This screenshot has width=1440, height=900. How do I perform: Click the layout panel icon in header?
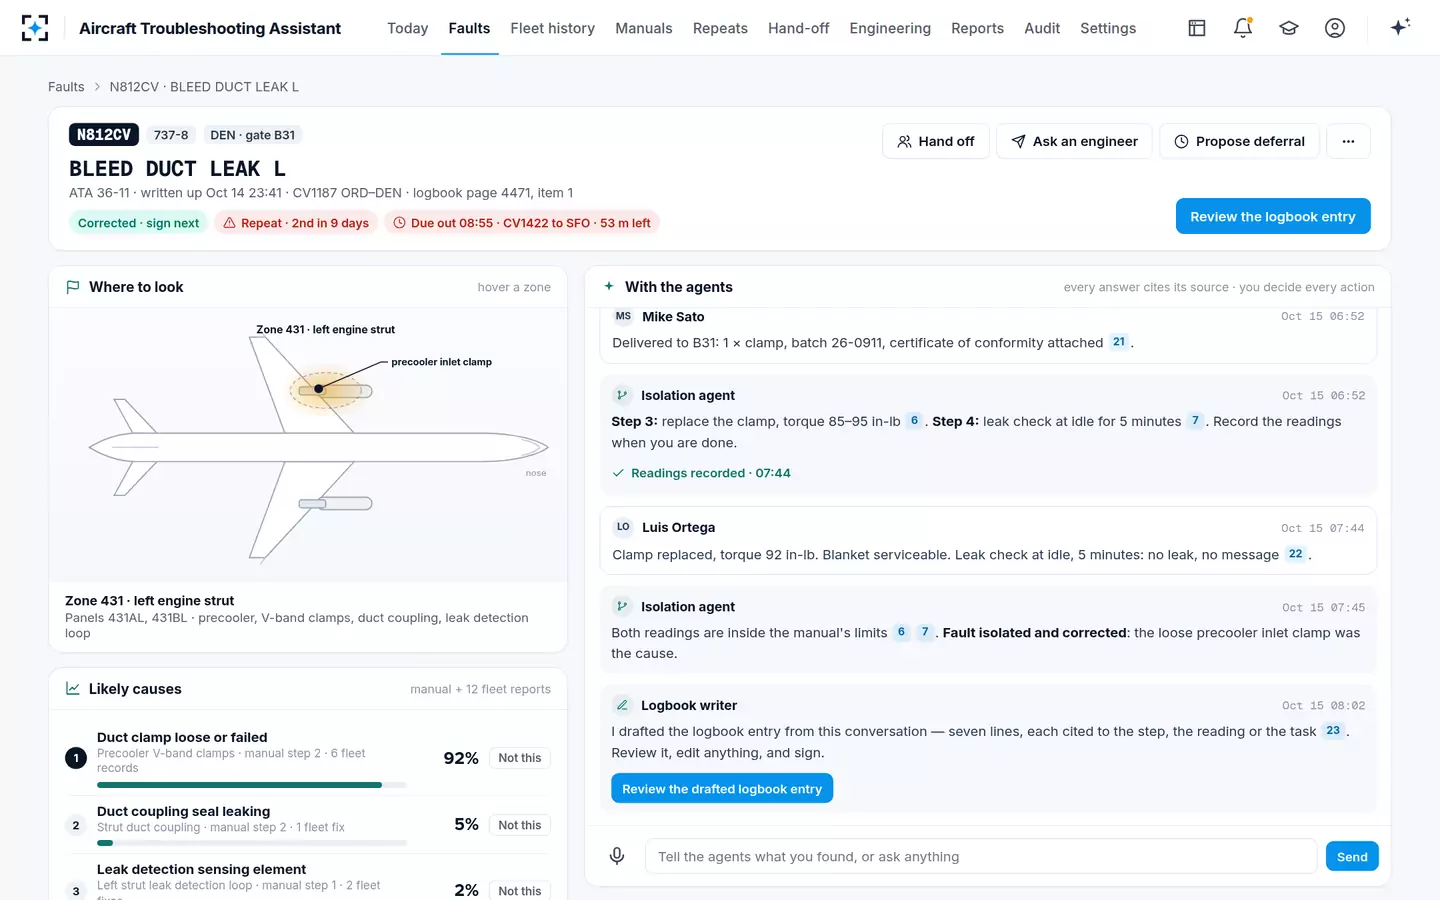tap(1197, 28)
